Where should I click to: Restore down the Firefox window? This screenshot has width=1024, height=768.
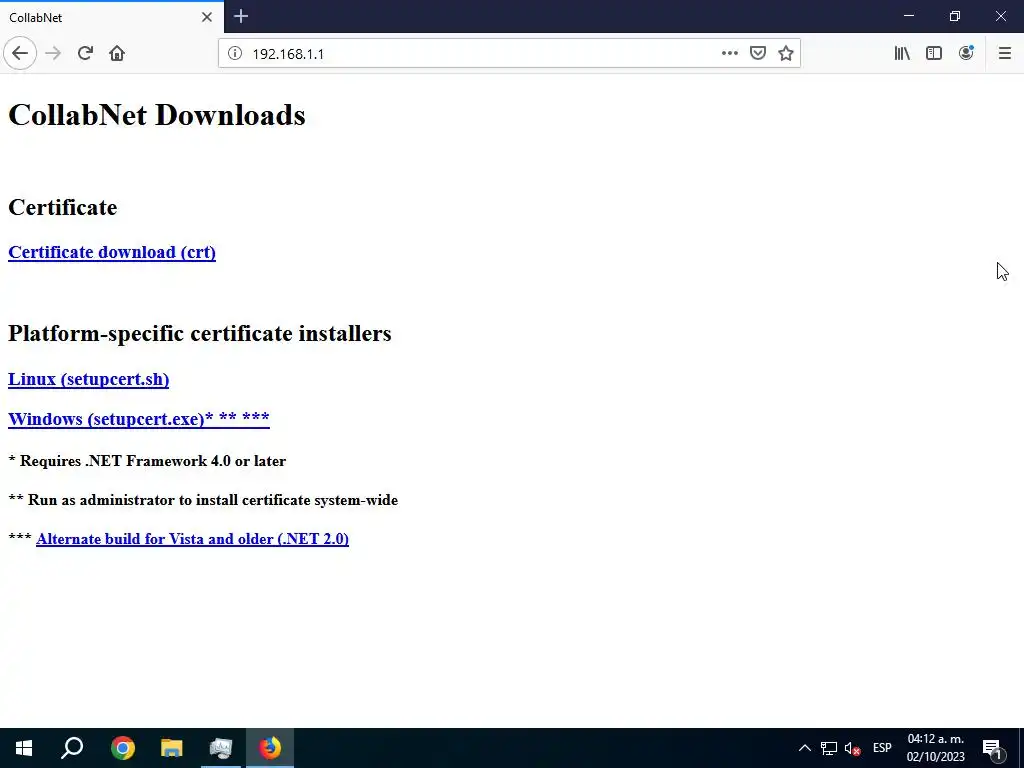pos(955,16)
